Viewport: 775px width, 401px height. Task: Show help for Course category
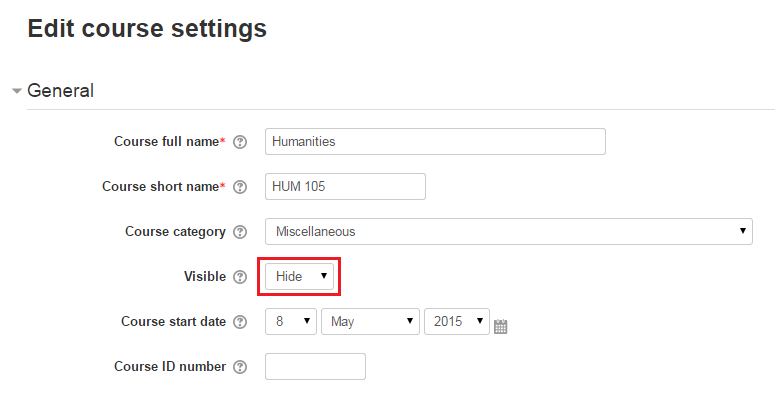240,232
